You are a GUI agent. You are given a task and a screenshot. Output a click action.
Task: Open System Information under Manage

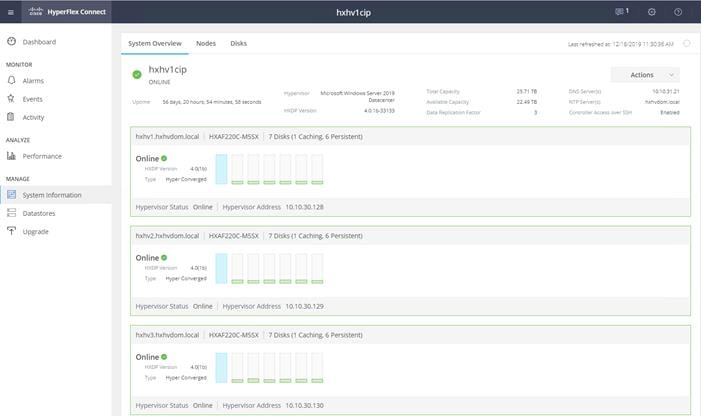coord(52,195)
